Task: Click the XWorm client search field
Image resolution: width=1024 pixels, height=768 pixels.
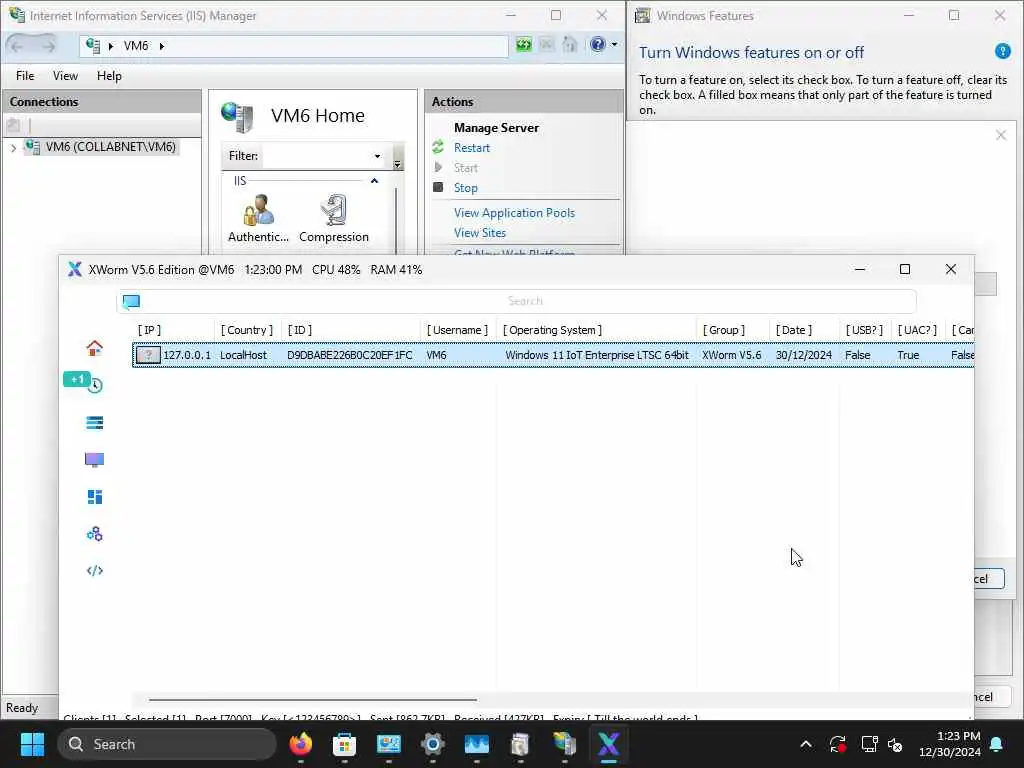Action: coord(525,301)
